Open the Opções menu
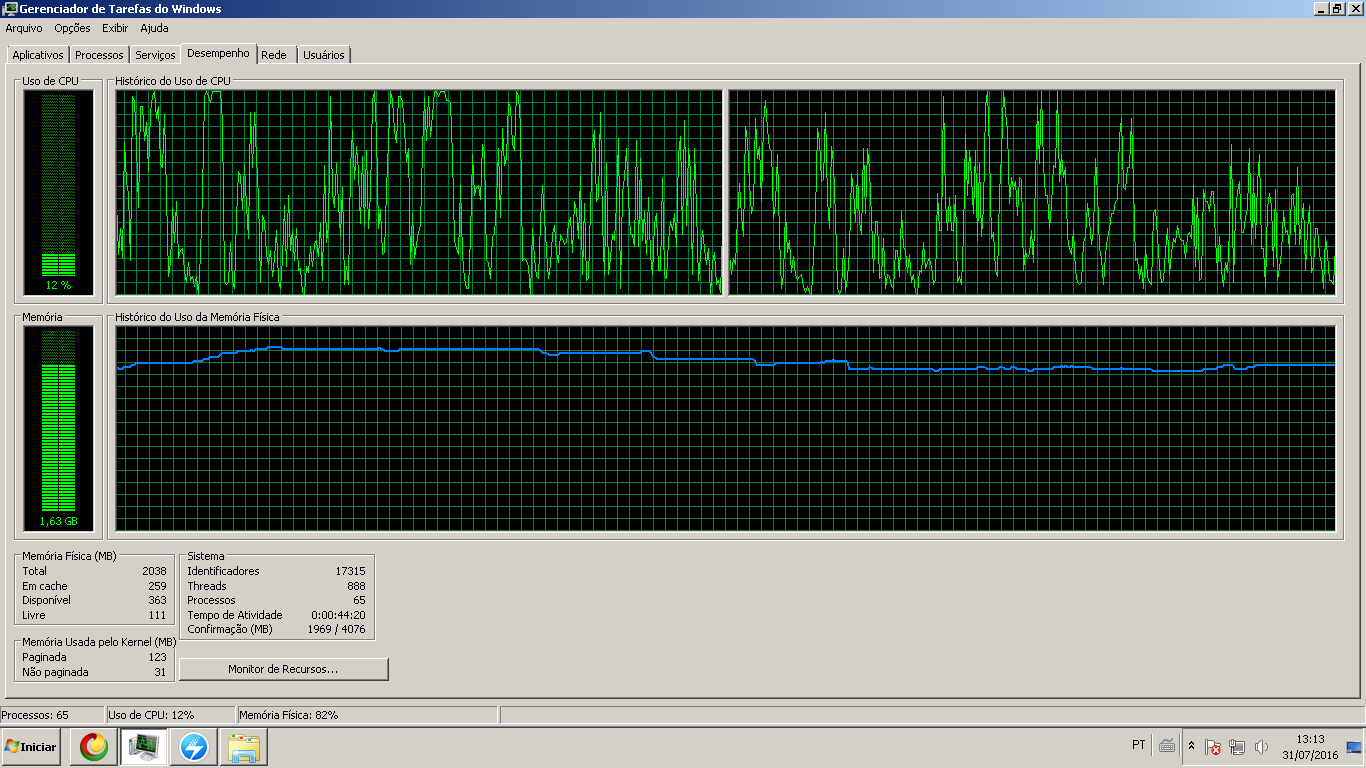Image resolution: width=1366 pixels, height=768 pixels. point(72,28)
